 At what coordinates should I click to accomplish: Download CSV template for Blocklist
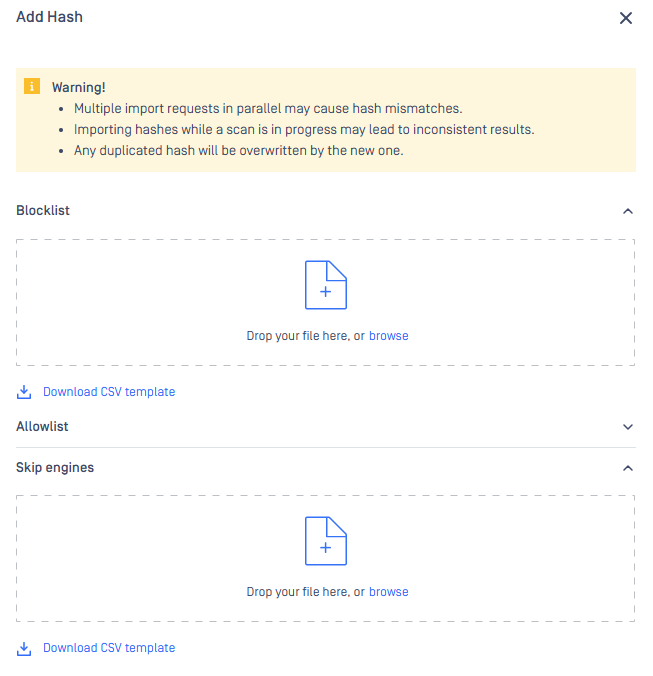coord(109,392)
